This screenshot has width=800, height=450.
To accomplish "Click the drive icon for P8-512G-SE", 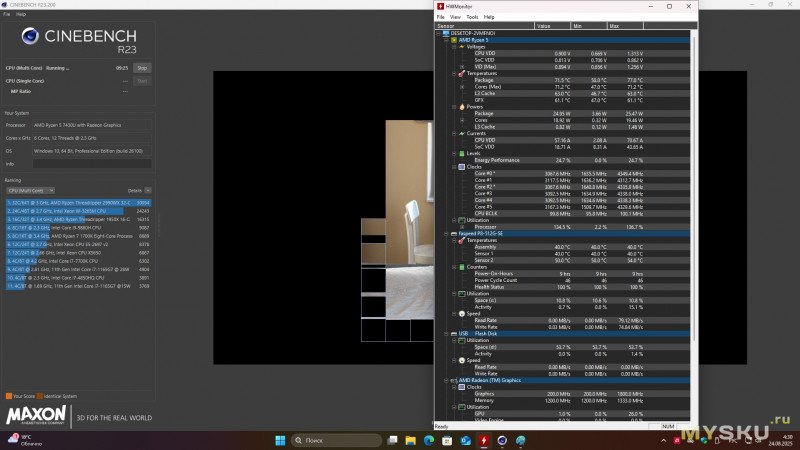I will tap(454, 234).
